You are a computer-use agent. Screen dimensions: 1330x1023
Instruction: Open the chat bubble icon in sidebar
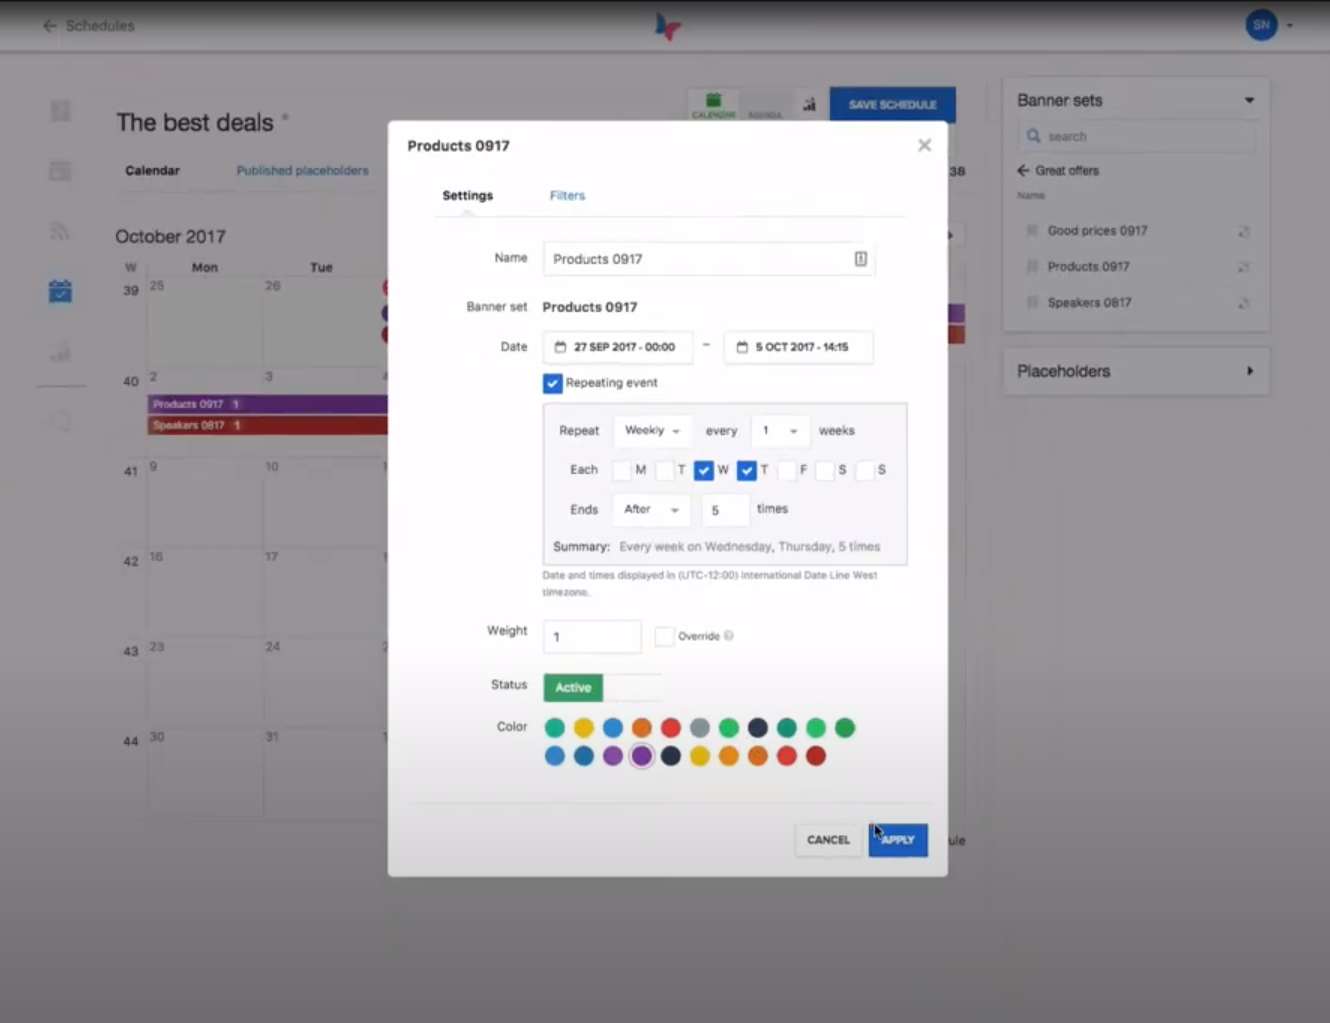click(60, 420)
